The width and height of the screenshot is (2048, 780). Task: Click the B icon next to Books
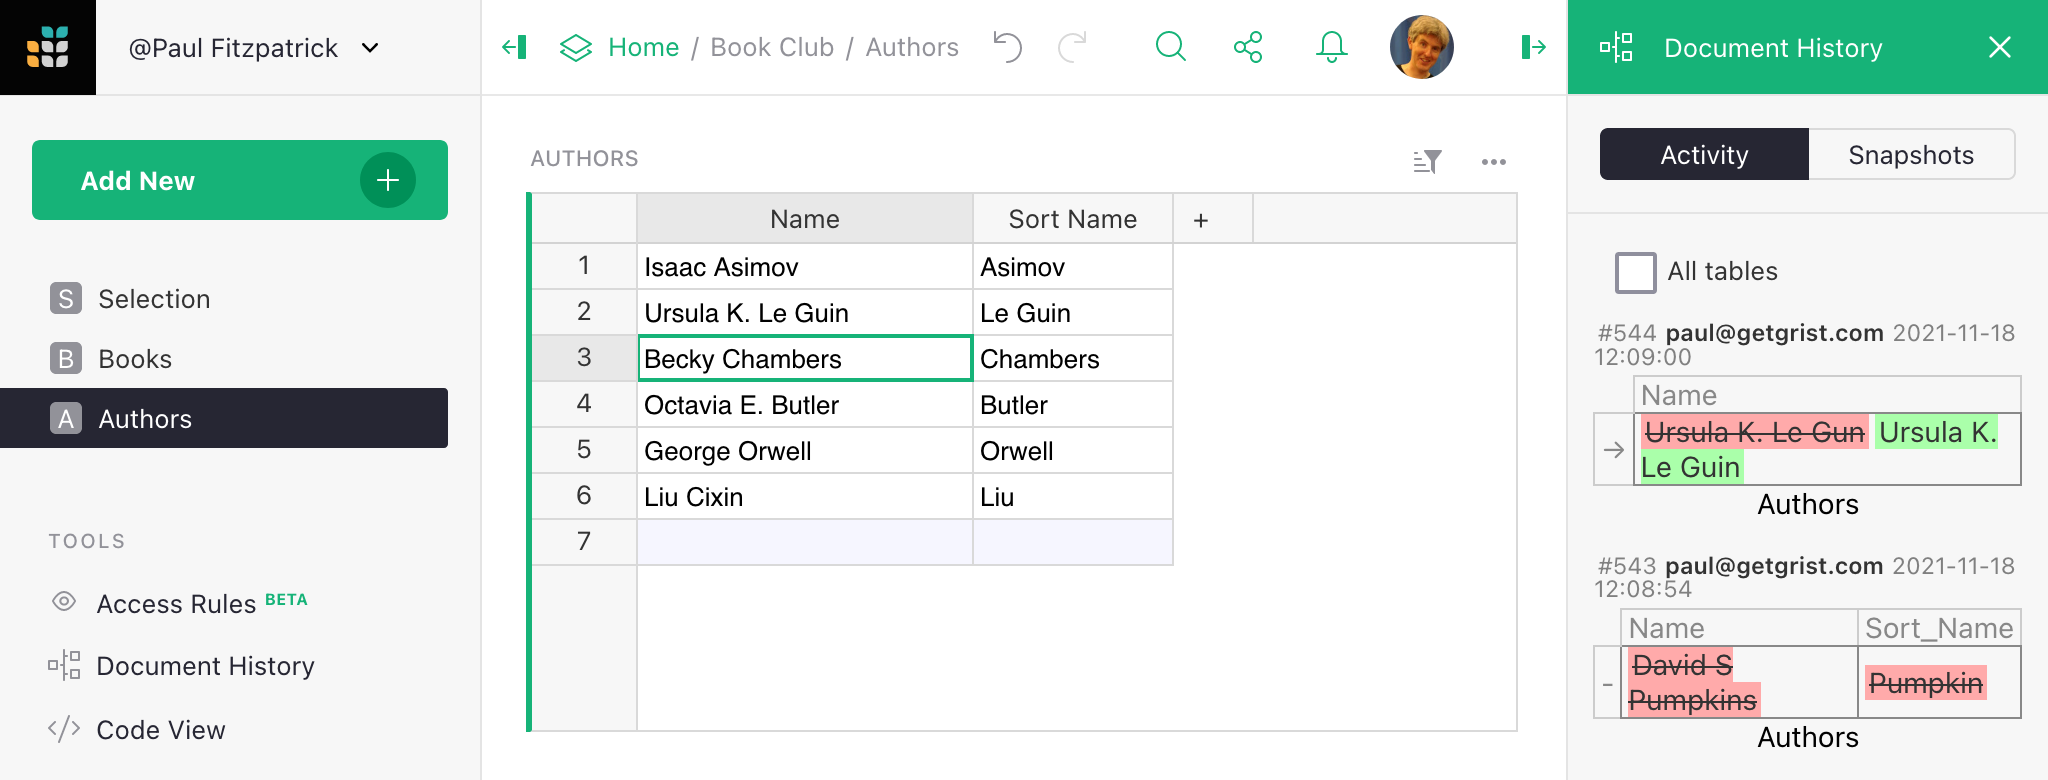[66, 358]
